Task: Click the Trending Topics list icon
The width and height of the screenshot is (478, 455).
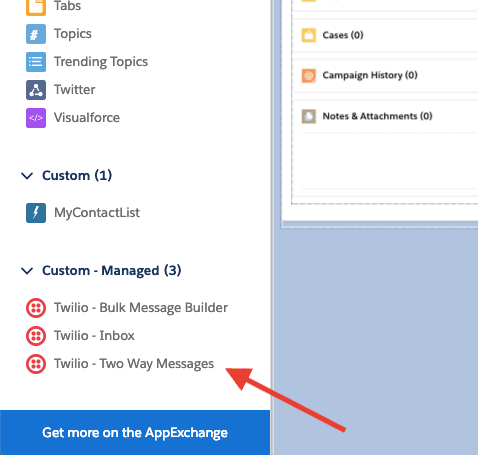Action: 36,62
